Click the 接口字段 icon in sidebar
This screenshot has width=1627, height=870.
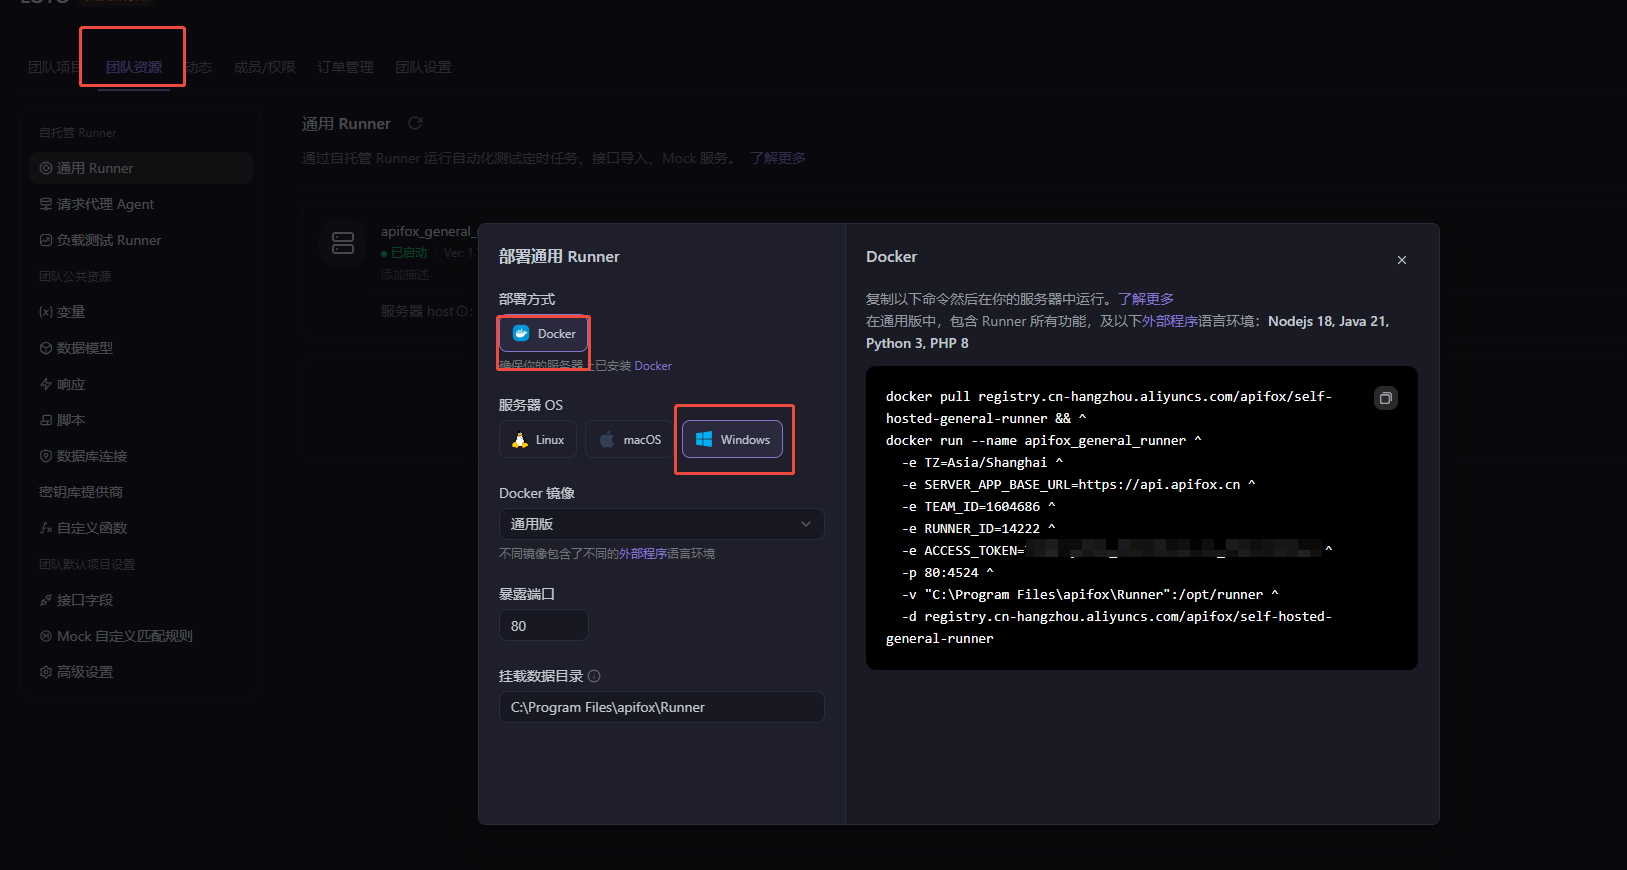pyautogui.click(x=46, y=600)
